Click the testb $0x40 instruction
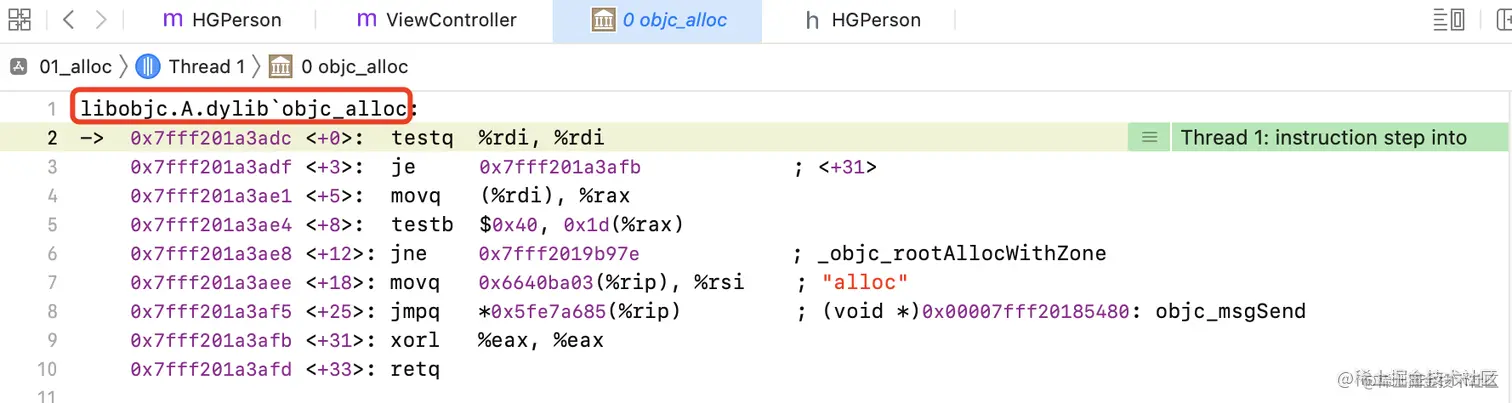The height and width of the screenshot is (403, 1512). [x=537, y=225]
